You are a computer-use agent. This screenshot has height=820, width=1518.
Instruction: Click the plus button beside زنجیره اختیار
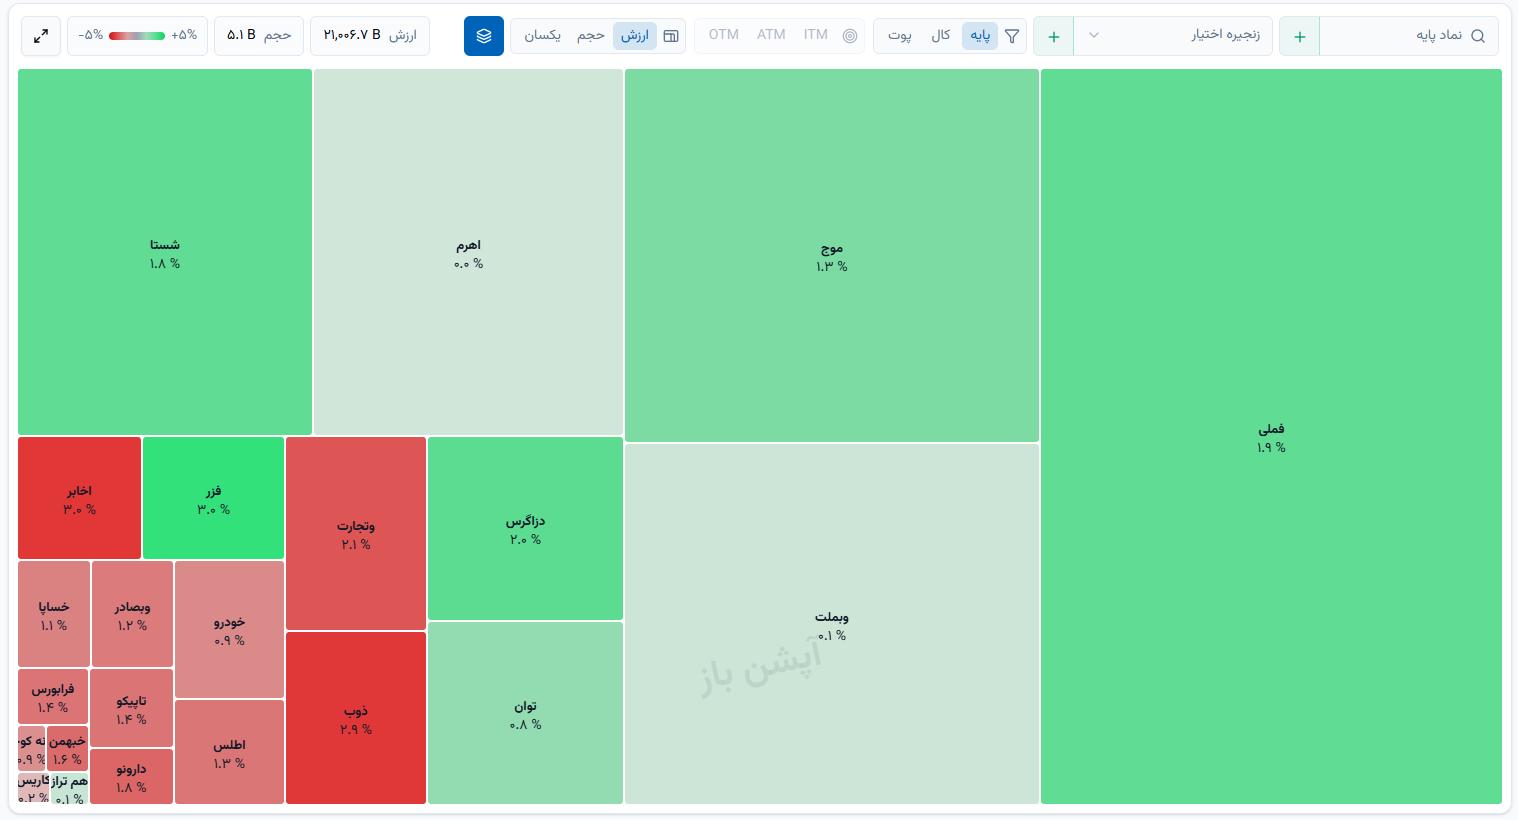[x=1053, y=36]
